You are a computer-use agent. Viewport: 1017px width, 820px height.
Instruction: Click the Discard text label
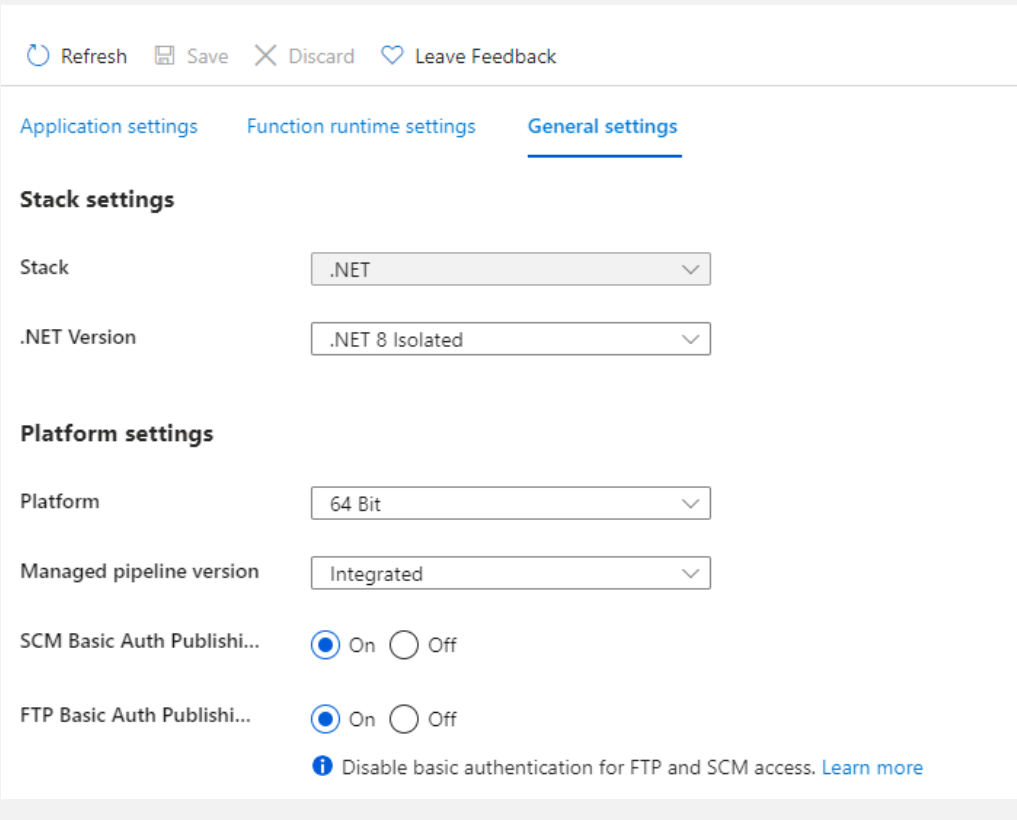point(321,56)
